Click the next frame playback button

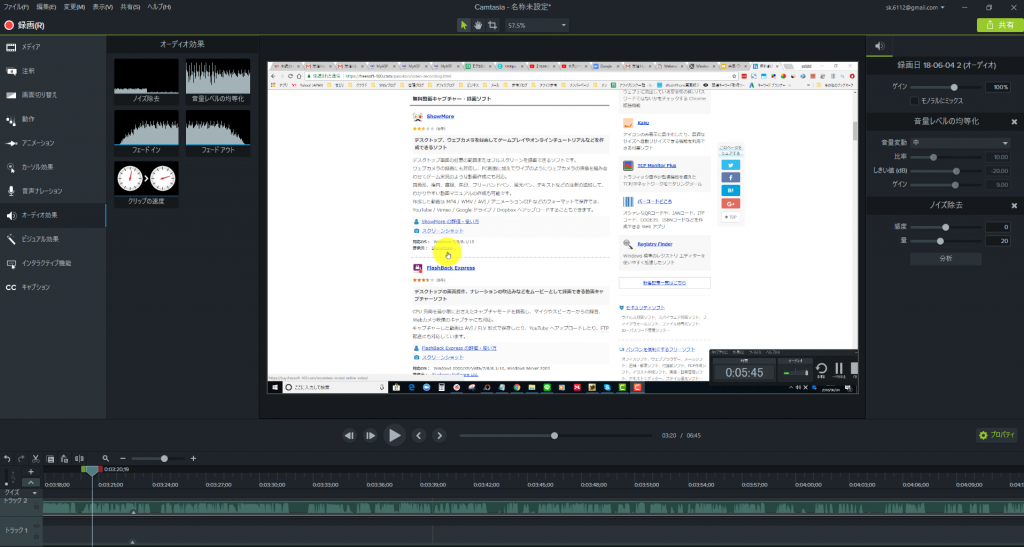point(370,435)
